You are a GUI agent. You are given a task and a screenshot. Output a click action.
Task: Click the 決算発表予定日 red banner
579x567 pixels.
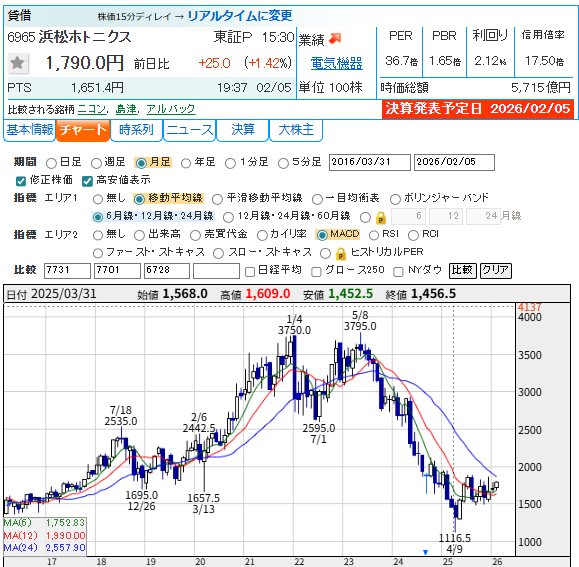coord(477,109)
